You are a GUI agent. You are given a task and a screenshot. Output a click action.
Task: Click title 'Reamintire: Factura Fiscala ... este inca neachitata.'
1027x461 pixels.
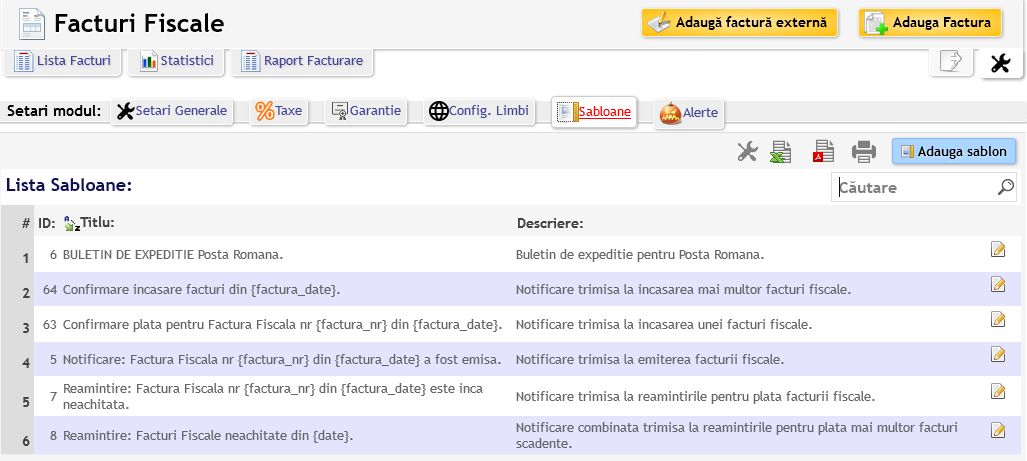(273, 396)
